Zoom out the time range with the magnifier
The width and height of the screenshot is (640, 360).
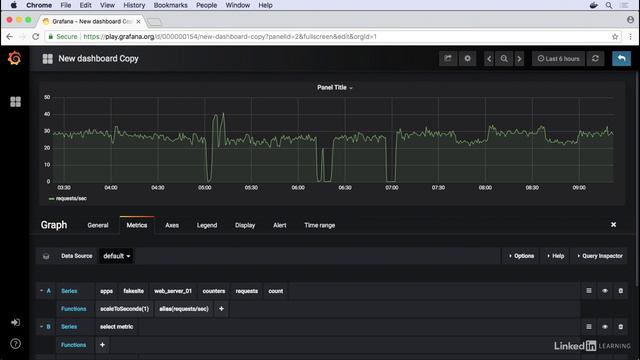[x=504, y=59]
